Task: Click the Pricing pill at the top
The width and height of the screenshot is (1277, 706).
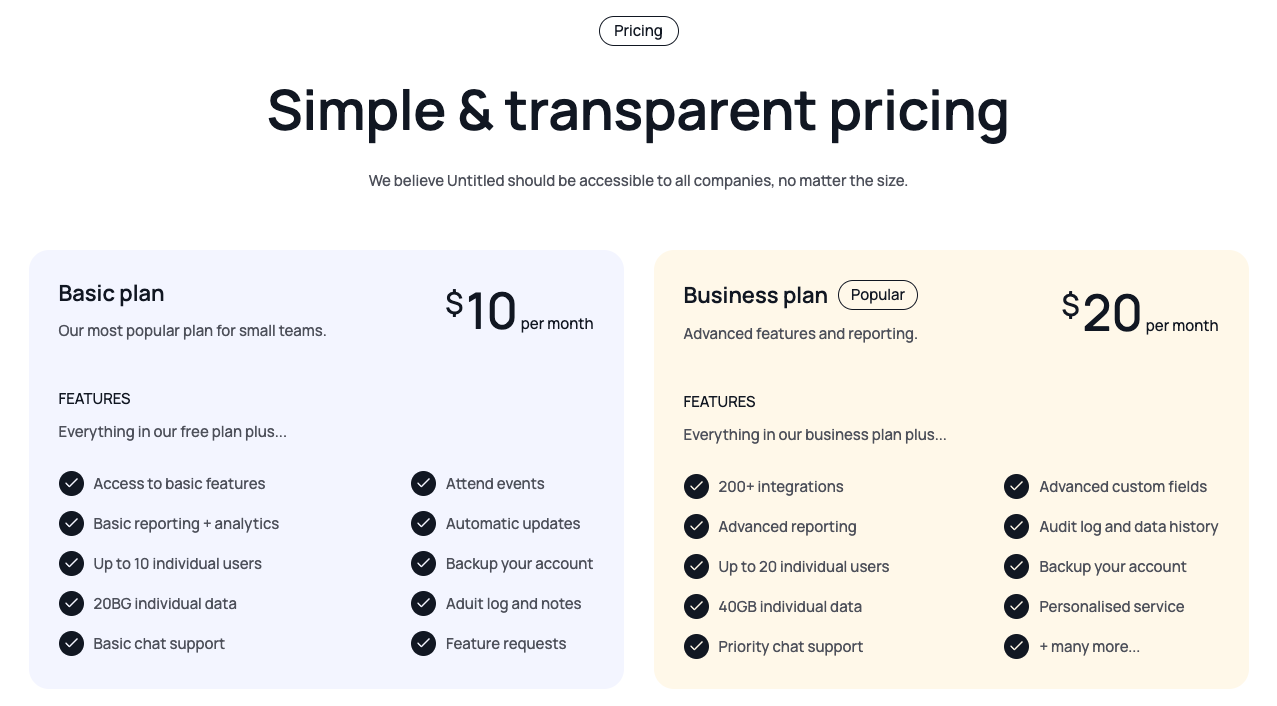Action: pos(638,31)
